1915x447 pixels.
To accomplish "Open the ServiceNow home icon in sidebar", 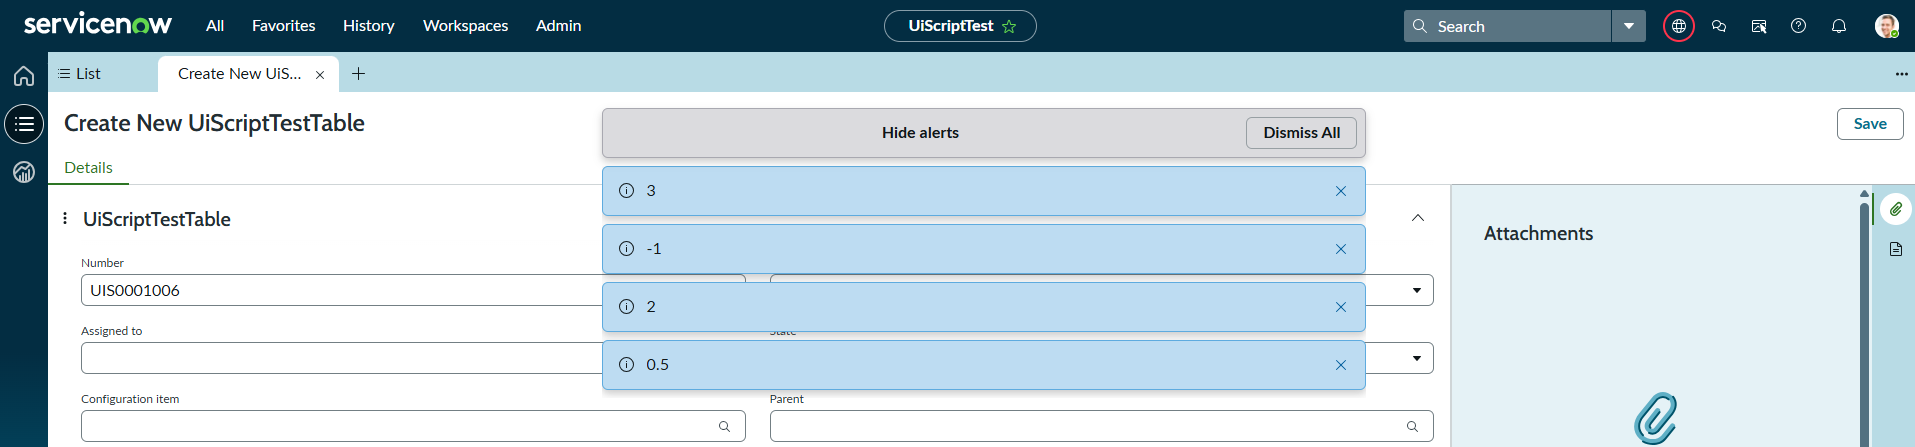I will point(24,76).
